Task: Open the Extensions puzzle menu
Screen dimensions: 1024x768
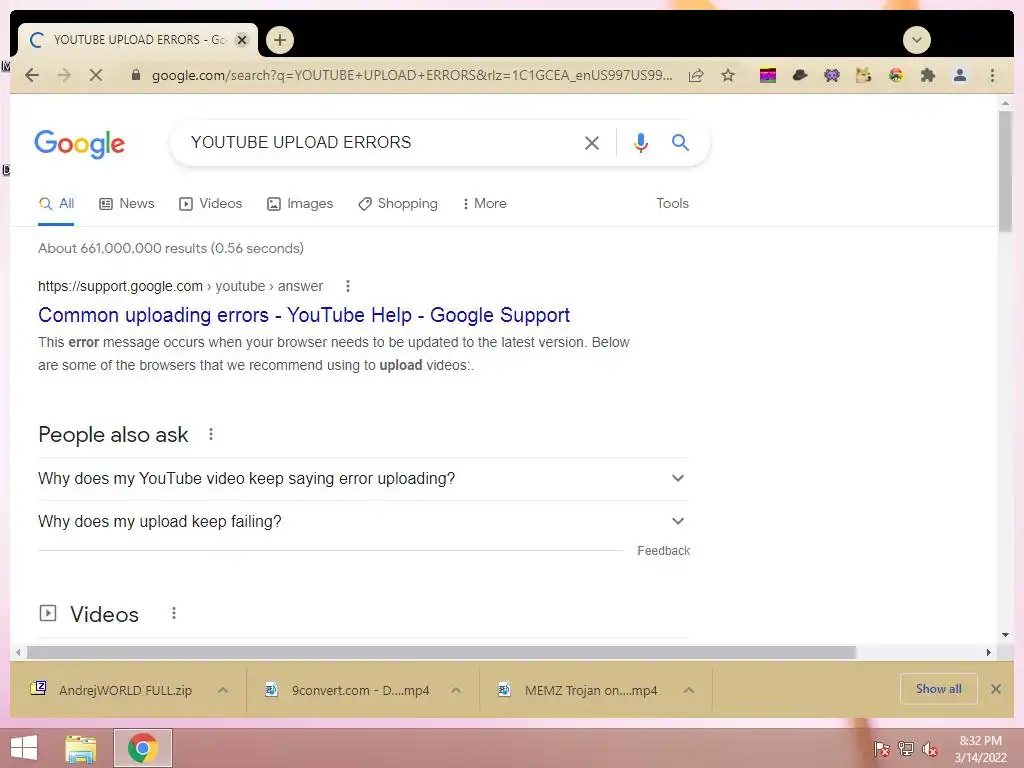Action: (927, 75)
